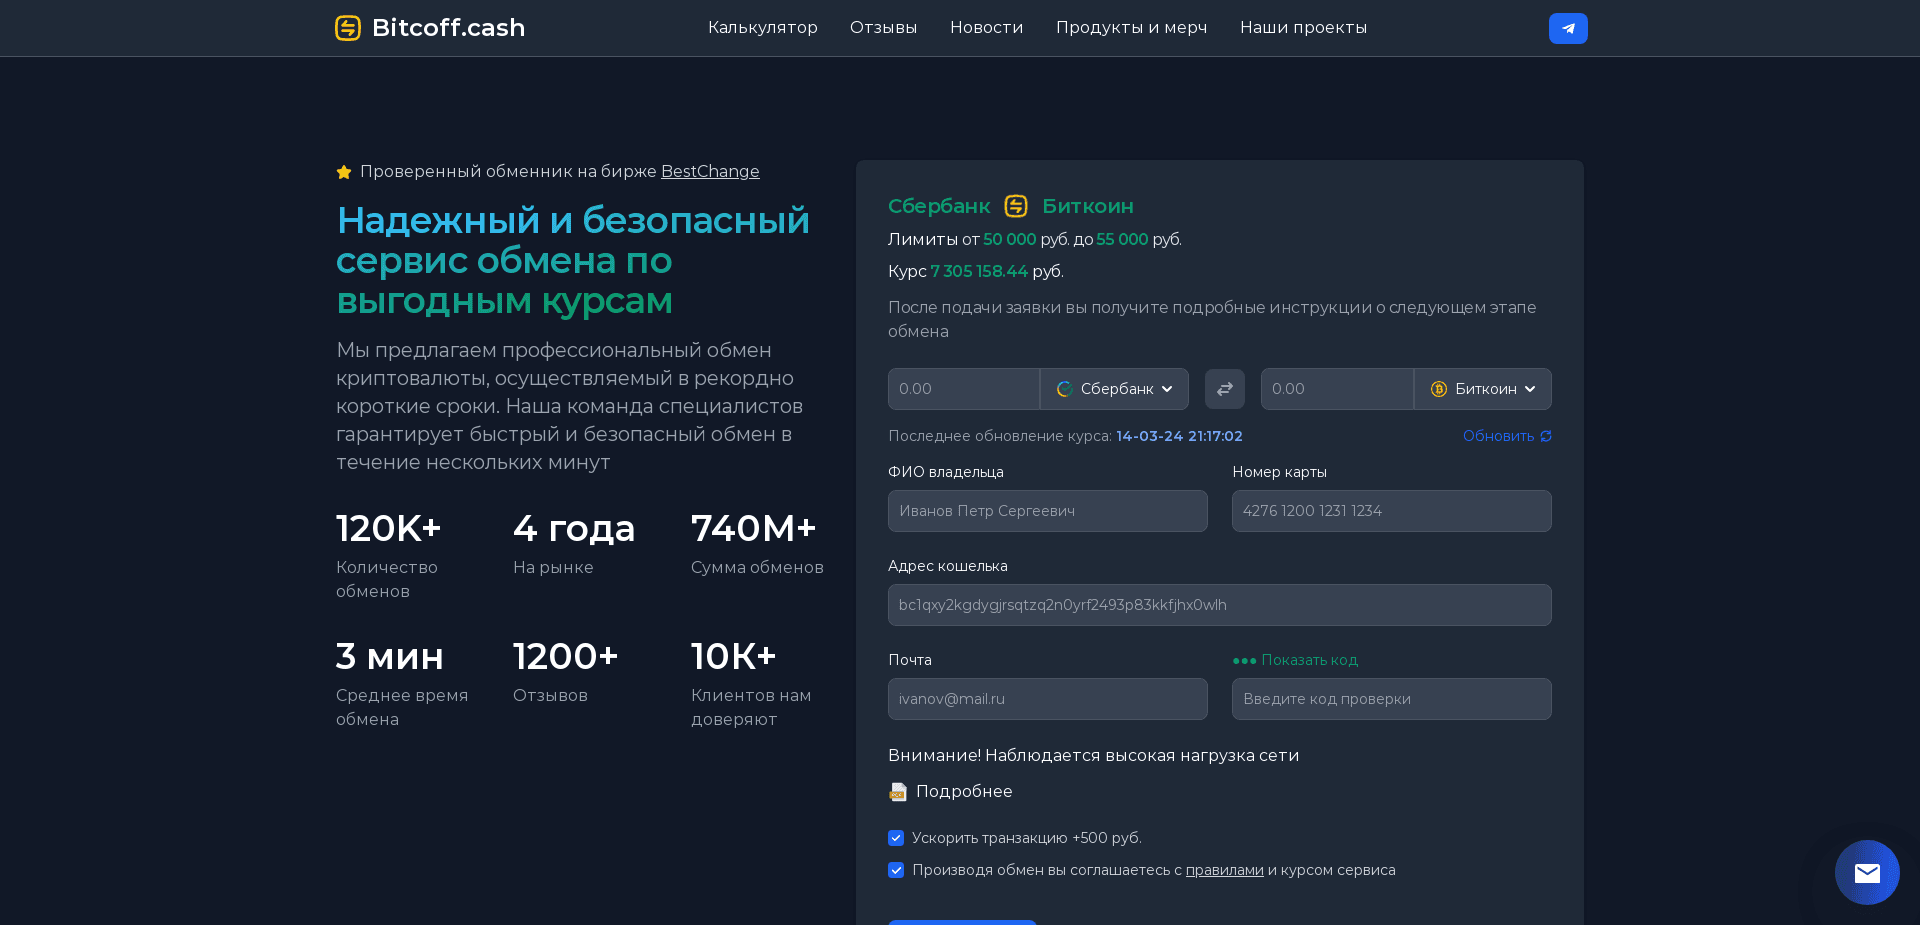Click the Bitcoin icon in the right field
The height and width of the screenshot is (925, 1920).
[x=1438, y=389]
